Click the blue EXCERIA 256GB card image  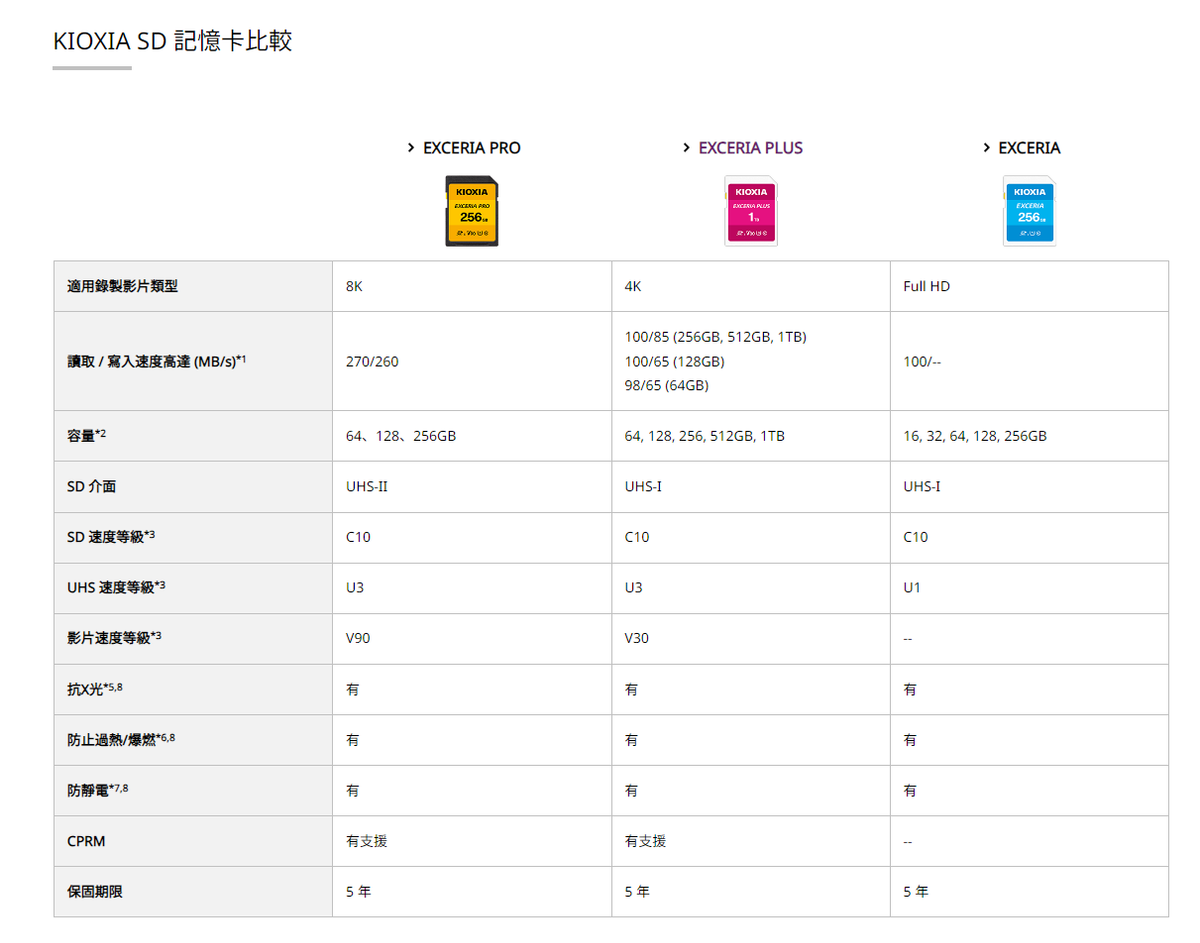point(1029,211)
